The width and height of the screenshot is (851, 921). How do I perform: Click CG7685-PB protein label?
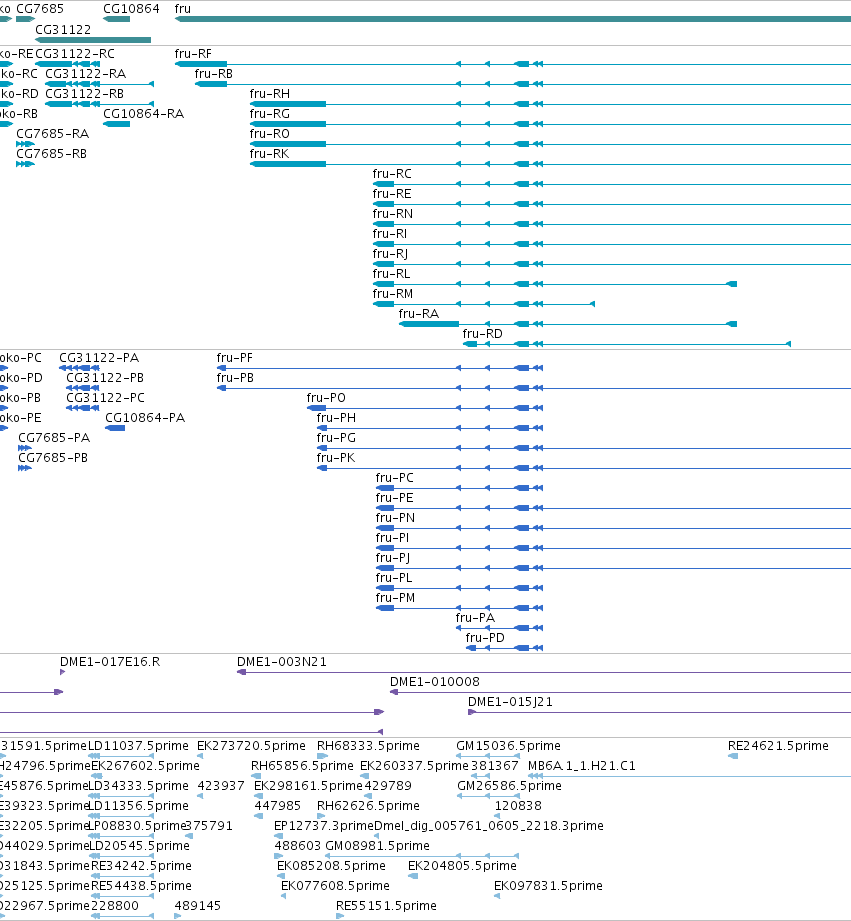tap(53, 458)
